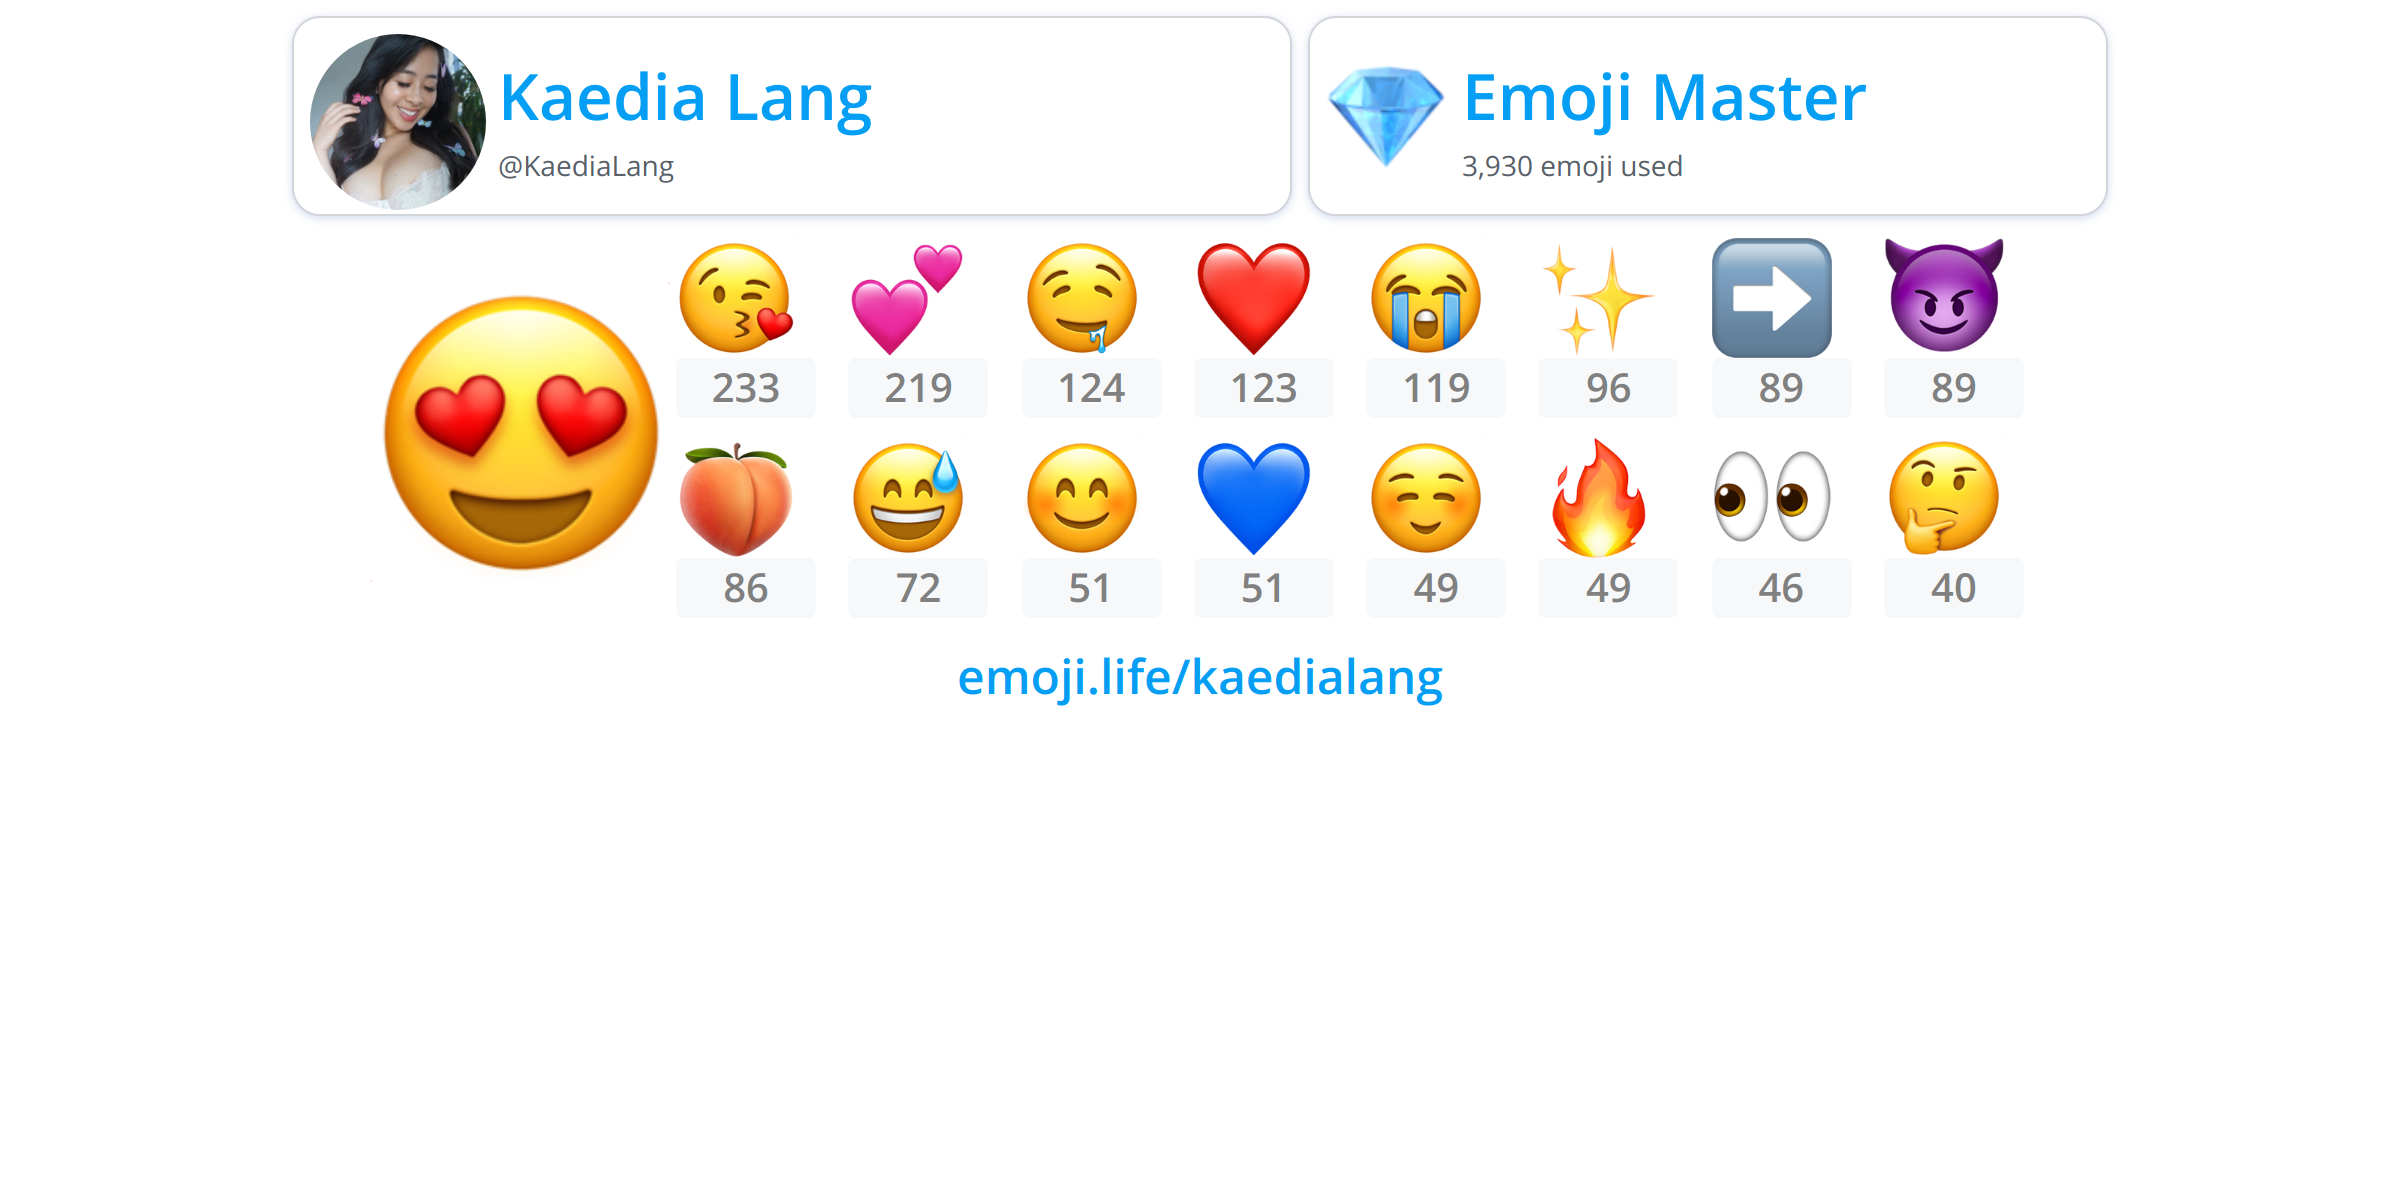Click the large heart-eyes emoji
2400x1200 pixels.
(521, 432)
